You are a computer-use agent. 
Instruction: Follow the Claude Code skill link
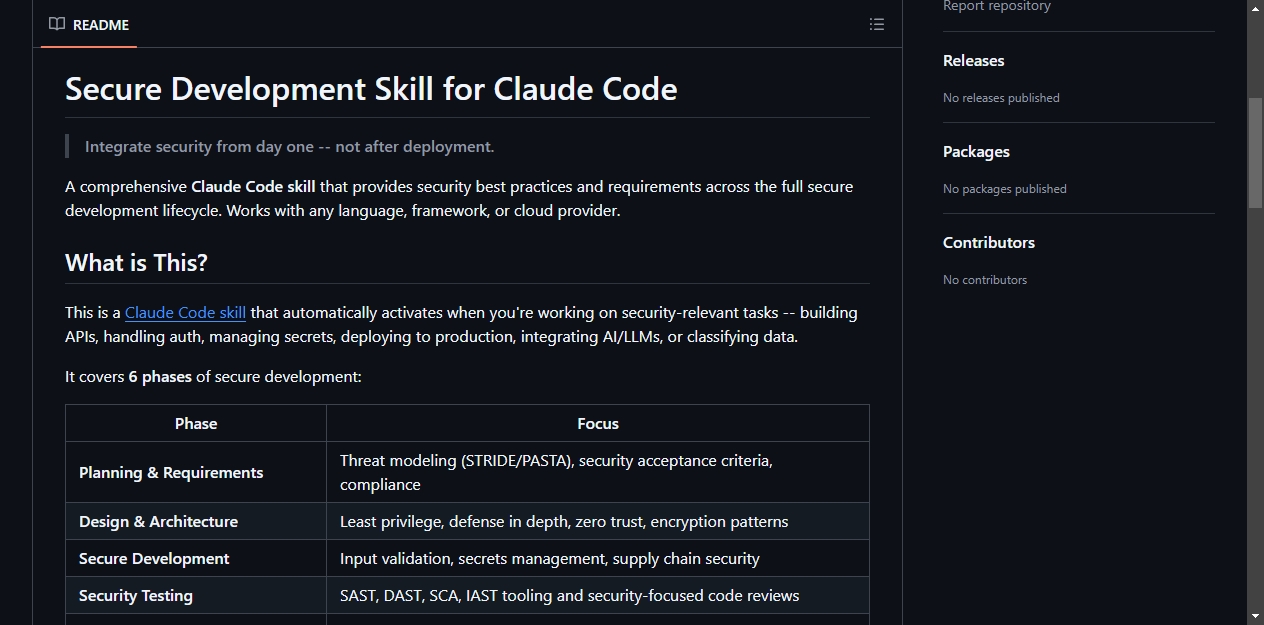pos(185,313)
